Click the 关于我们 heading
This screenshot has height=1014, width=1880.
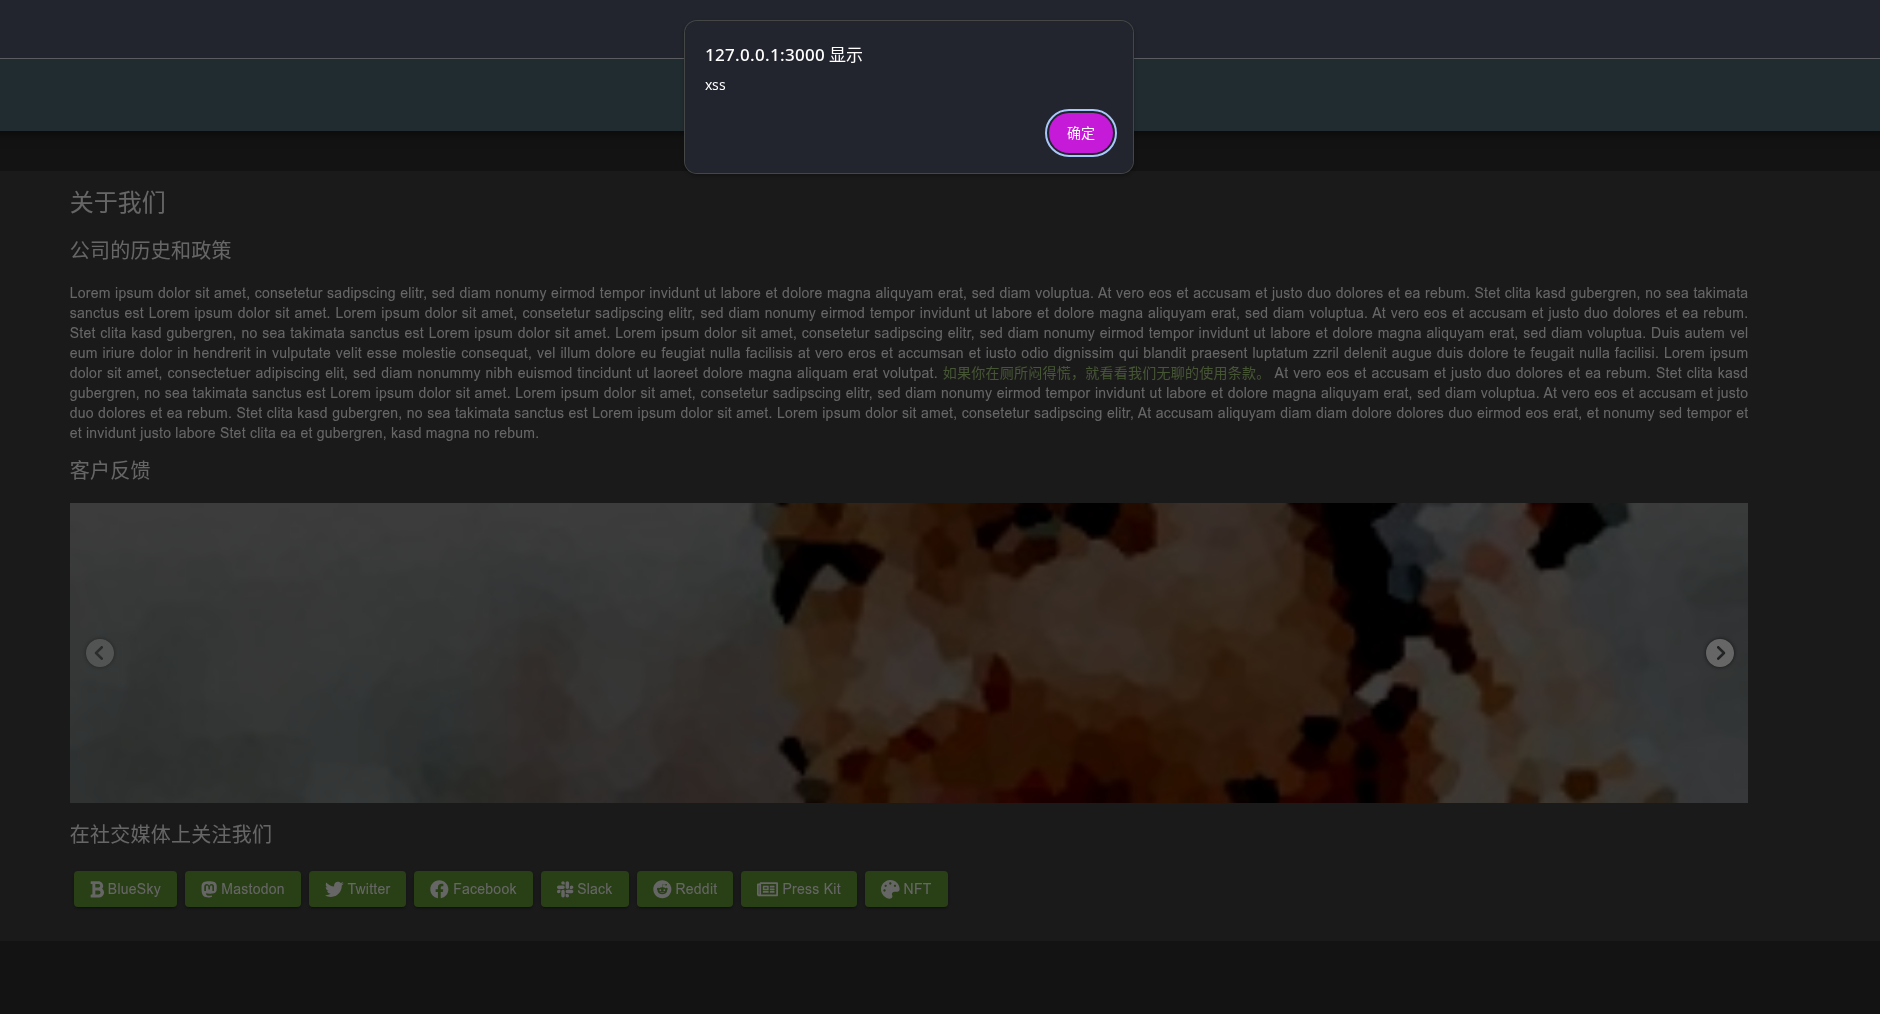[118, 203]
